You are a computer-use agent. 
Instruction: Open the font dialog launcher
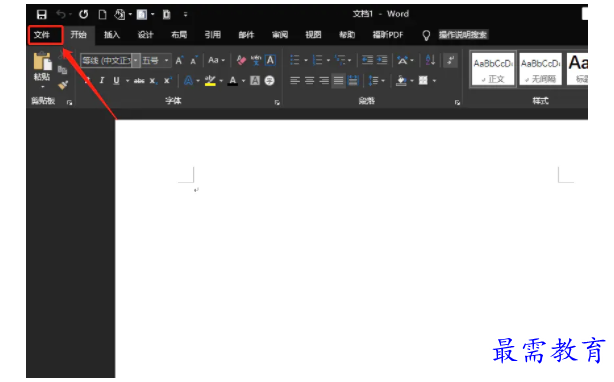point(277,103)
